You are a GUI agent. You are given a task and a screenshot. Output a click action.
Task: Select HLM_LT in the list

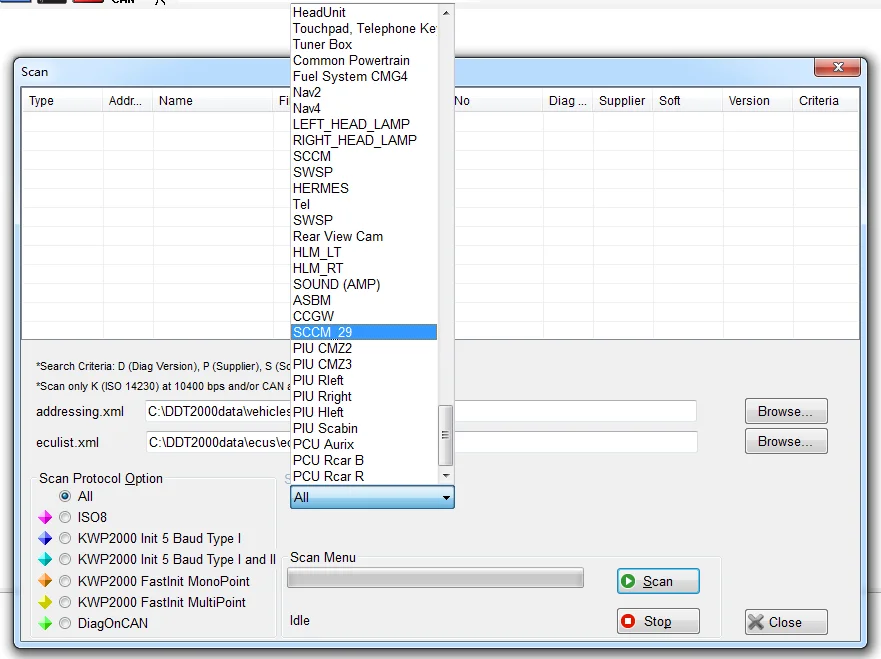tap(364, 252)
